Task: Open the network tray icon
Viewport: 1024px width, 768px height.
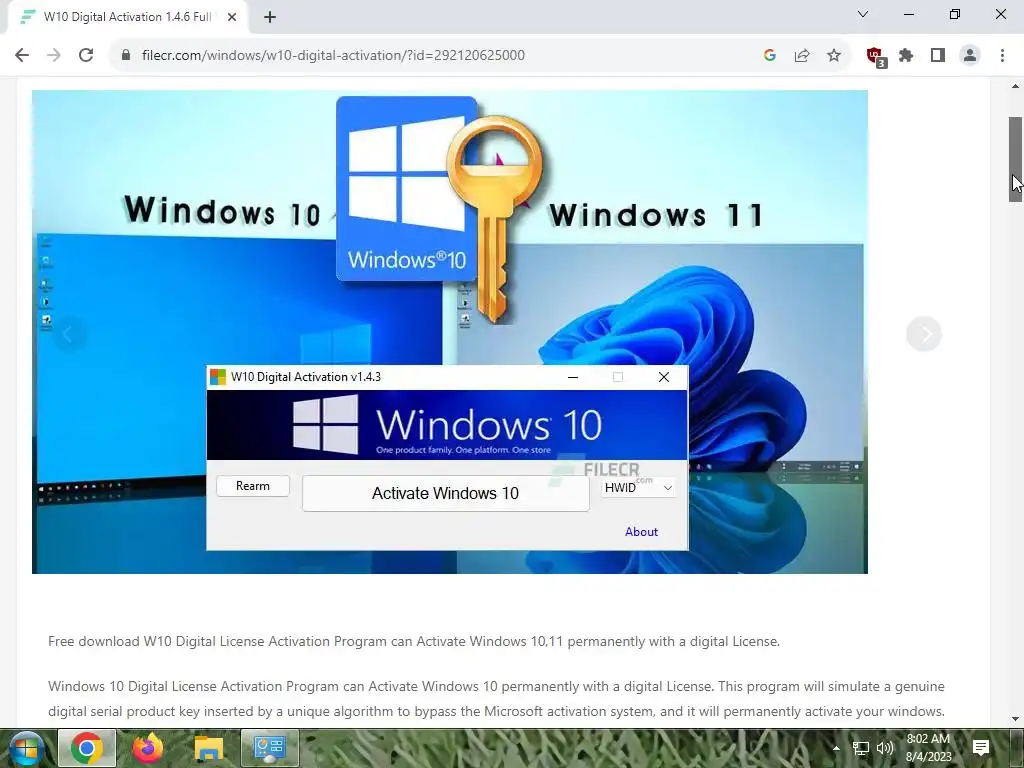Action: (x=861, y=748)
